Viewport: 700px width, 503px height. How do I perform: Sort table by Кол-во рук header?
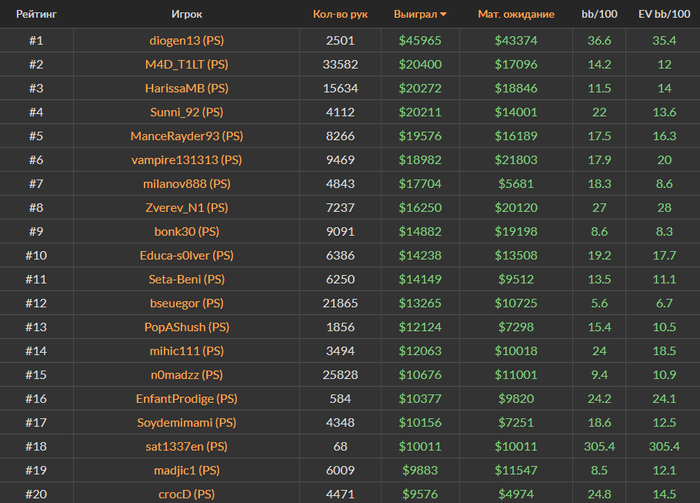point(340,14)
